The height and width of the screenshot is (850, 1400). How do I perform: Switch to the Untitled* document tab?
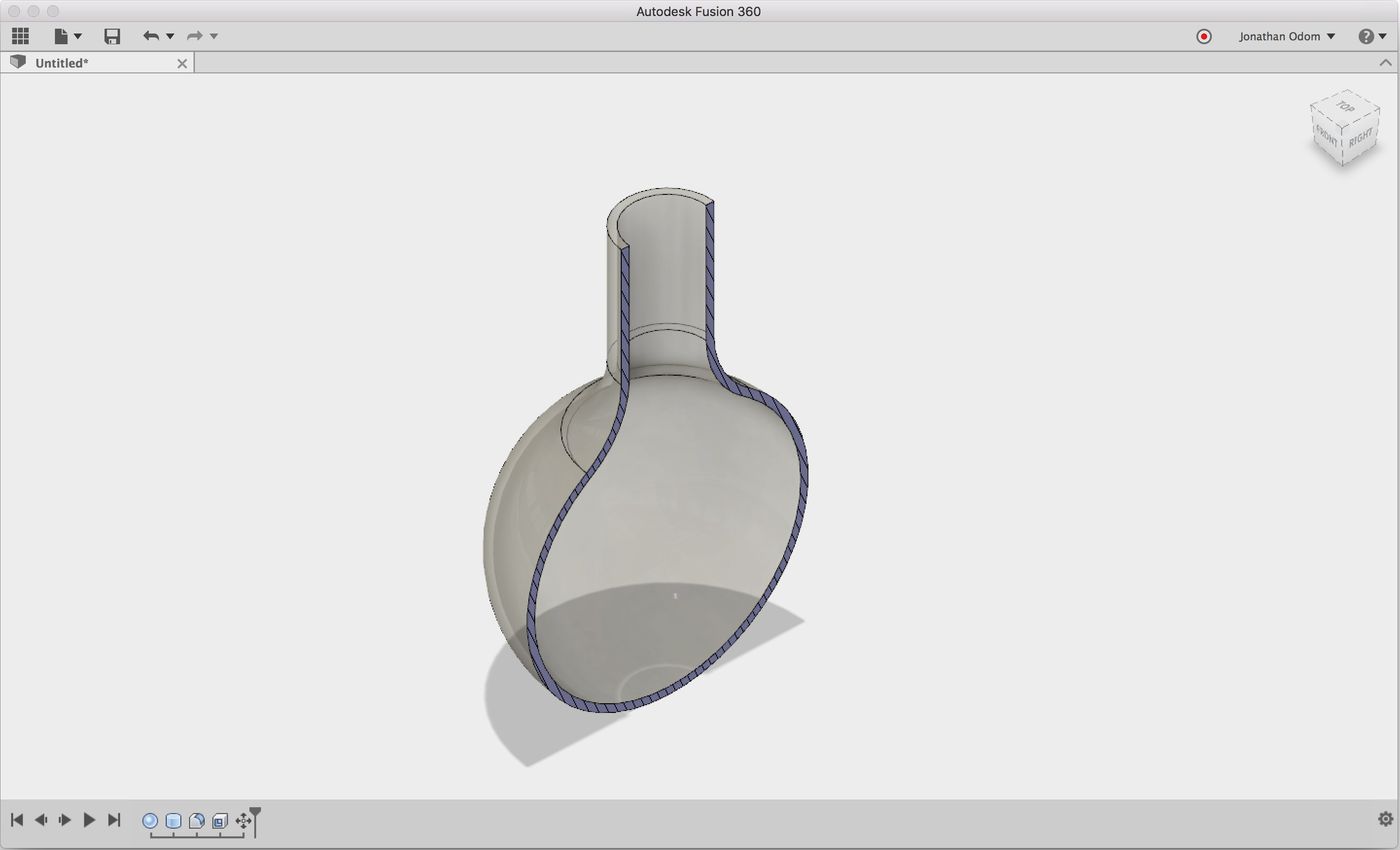point(97,63)
